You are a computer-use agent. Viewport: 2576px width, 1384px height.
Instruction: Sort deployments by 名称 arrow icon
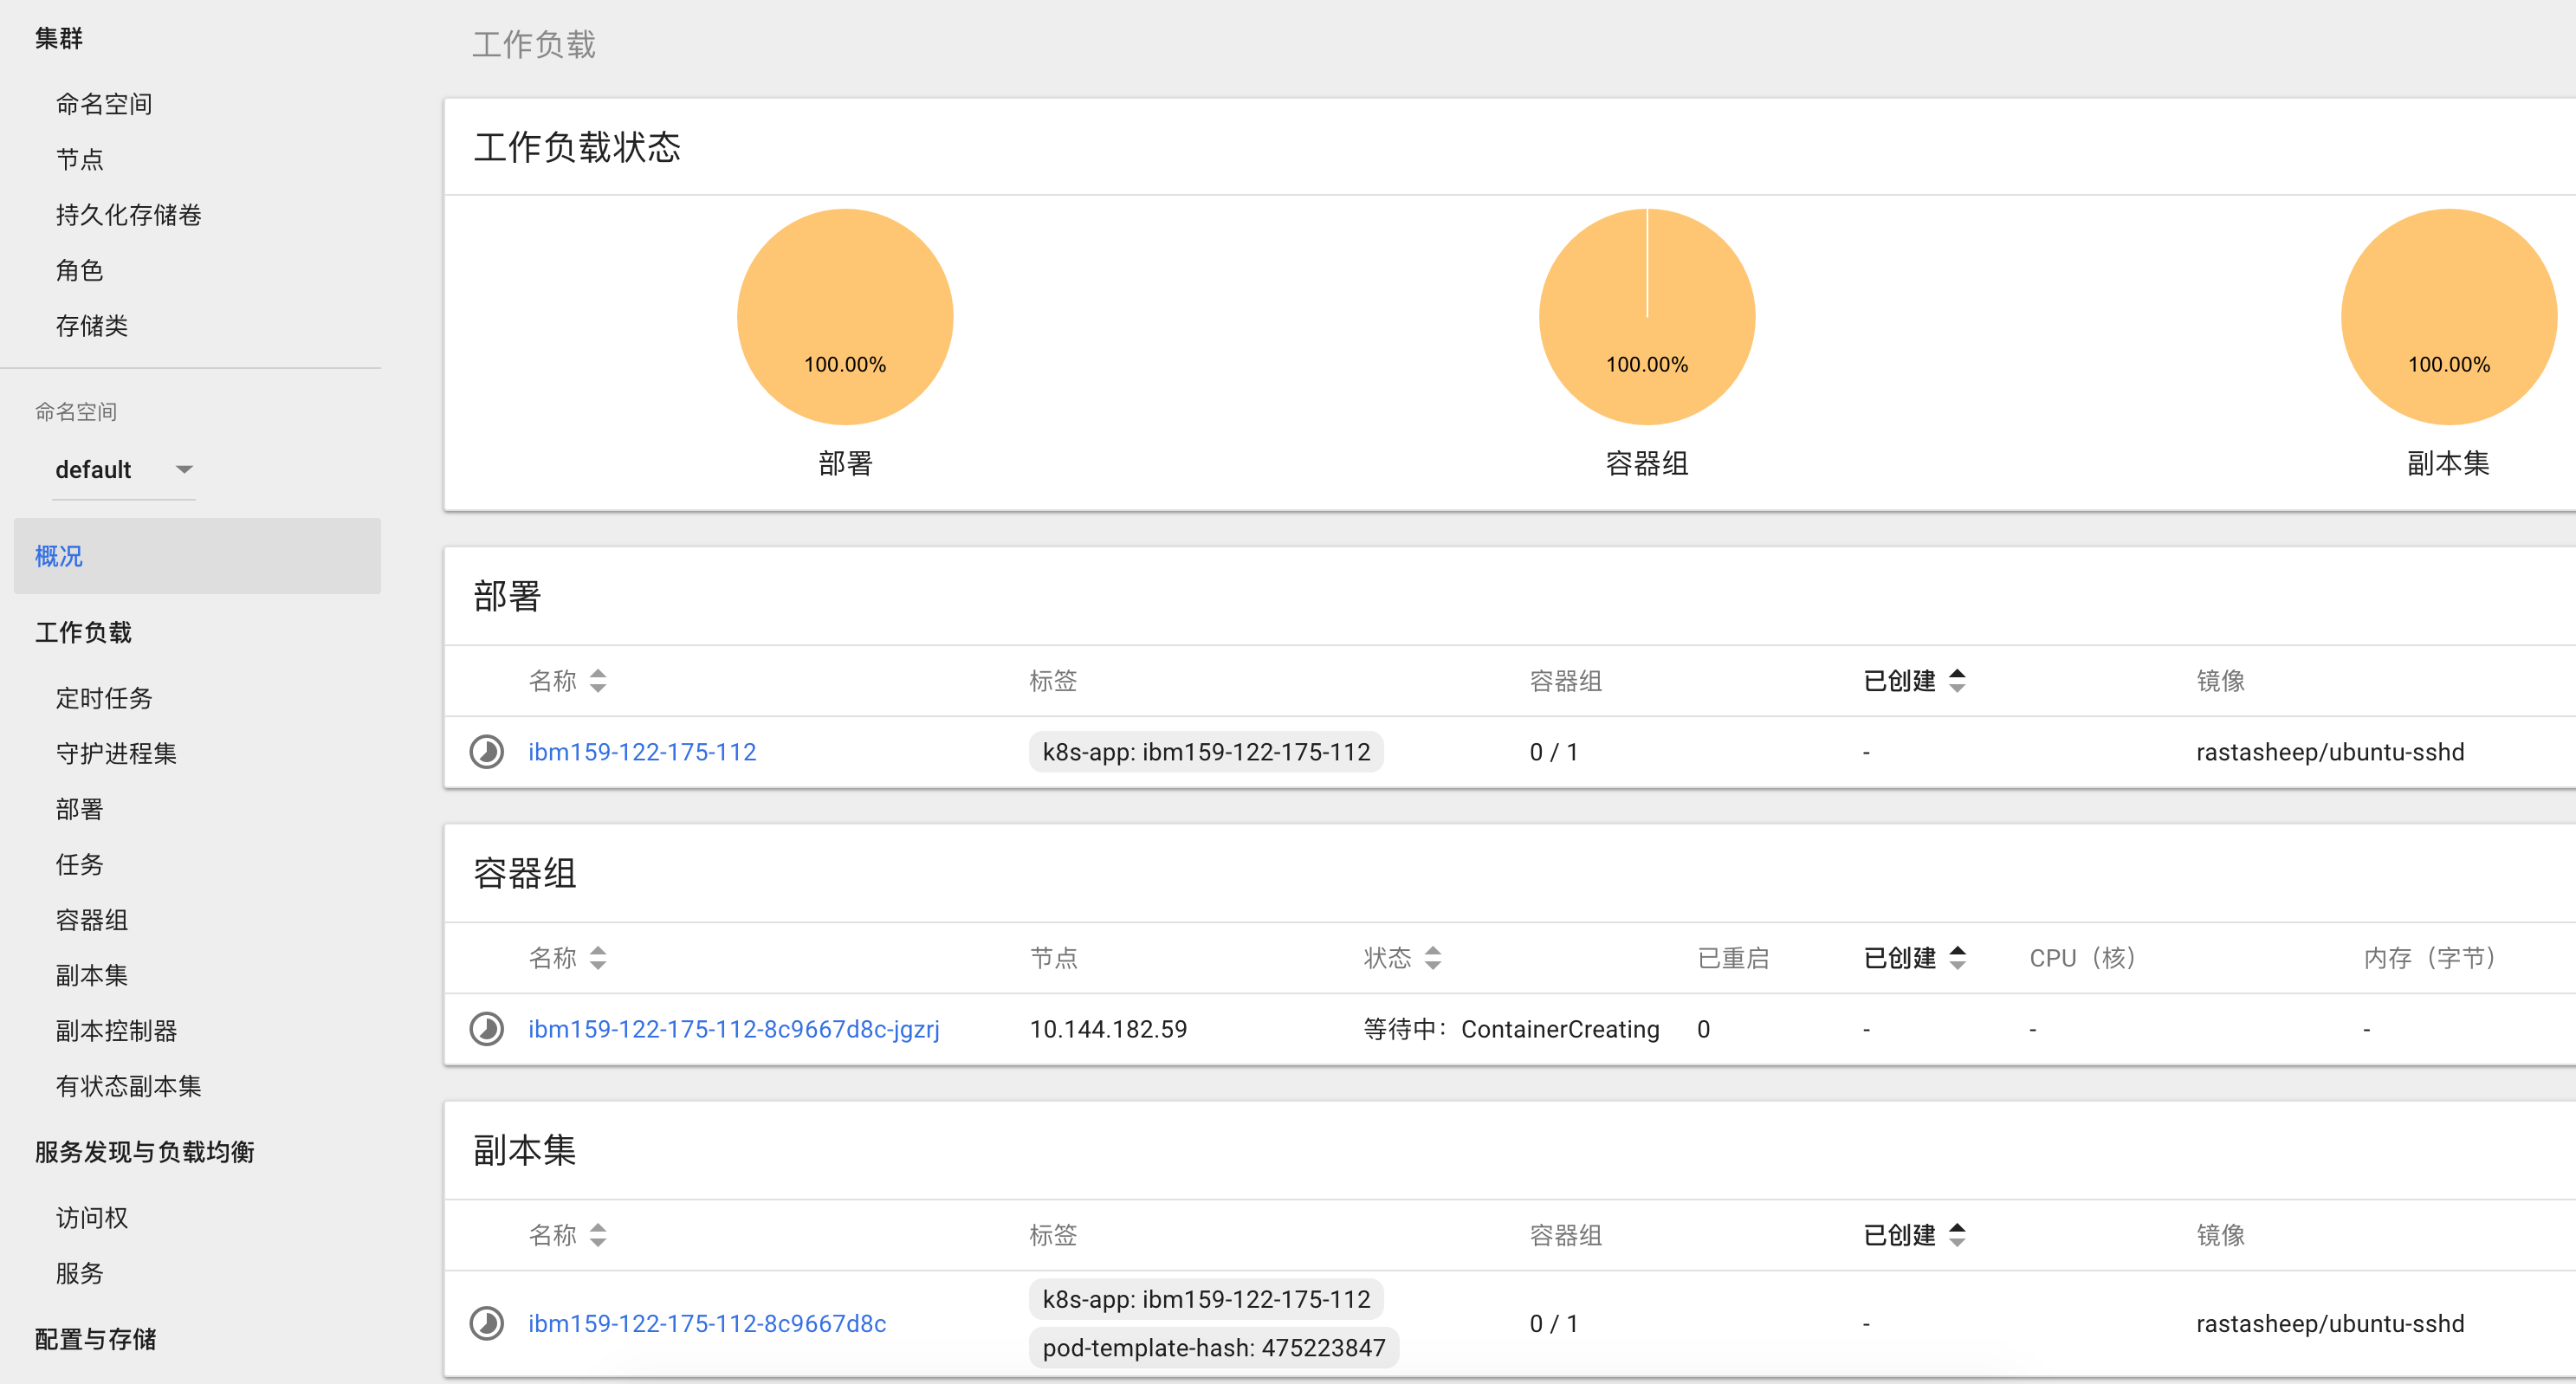coord(598,681)
